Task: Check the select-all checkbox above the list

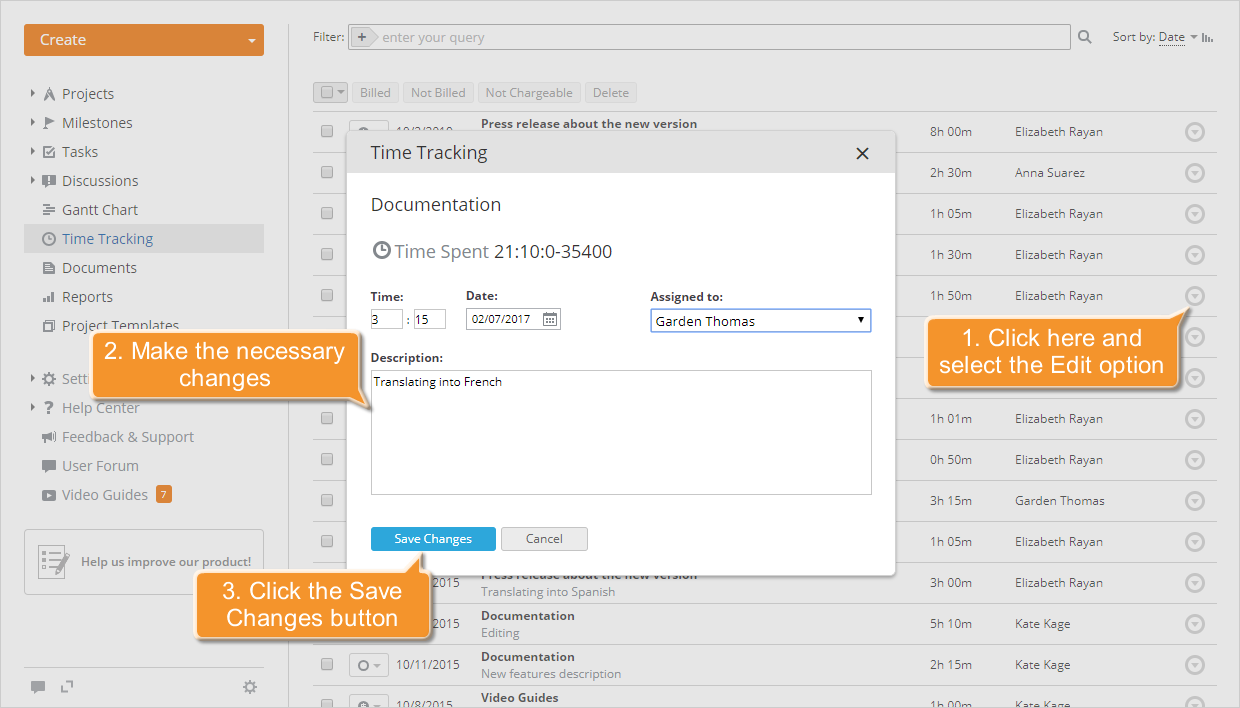Action: [x=326, y=91]
